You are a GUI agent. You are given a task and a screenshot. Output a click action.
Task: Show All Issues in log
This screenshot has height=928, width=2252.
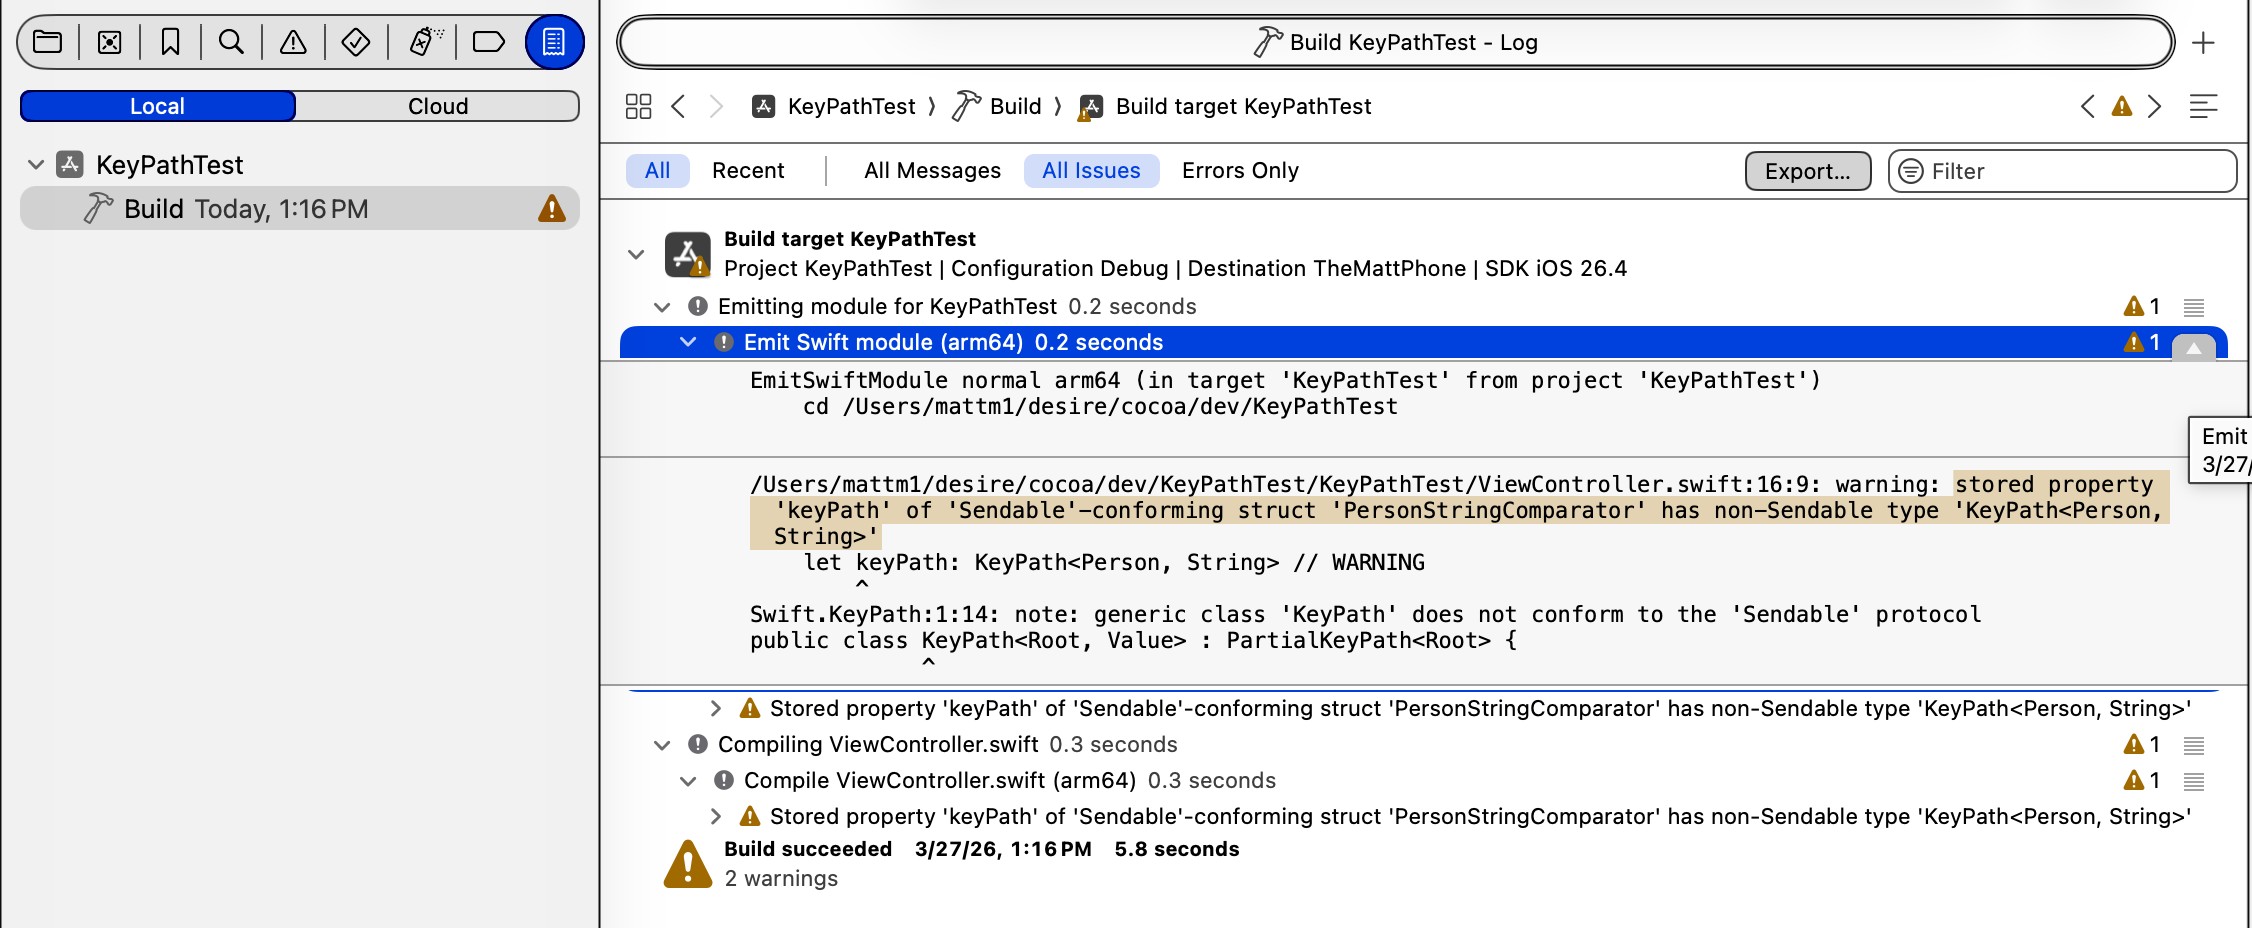pyautogui.click(x=1091, y=170)
